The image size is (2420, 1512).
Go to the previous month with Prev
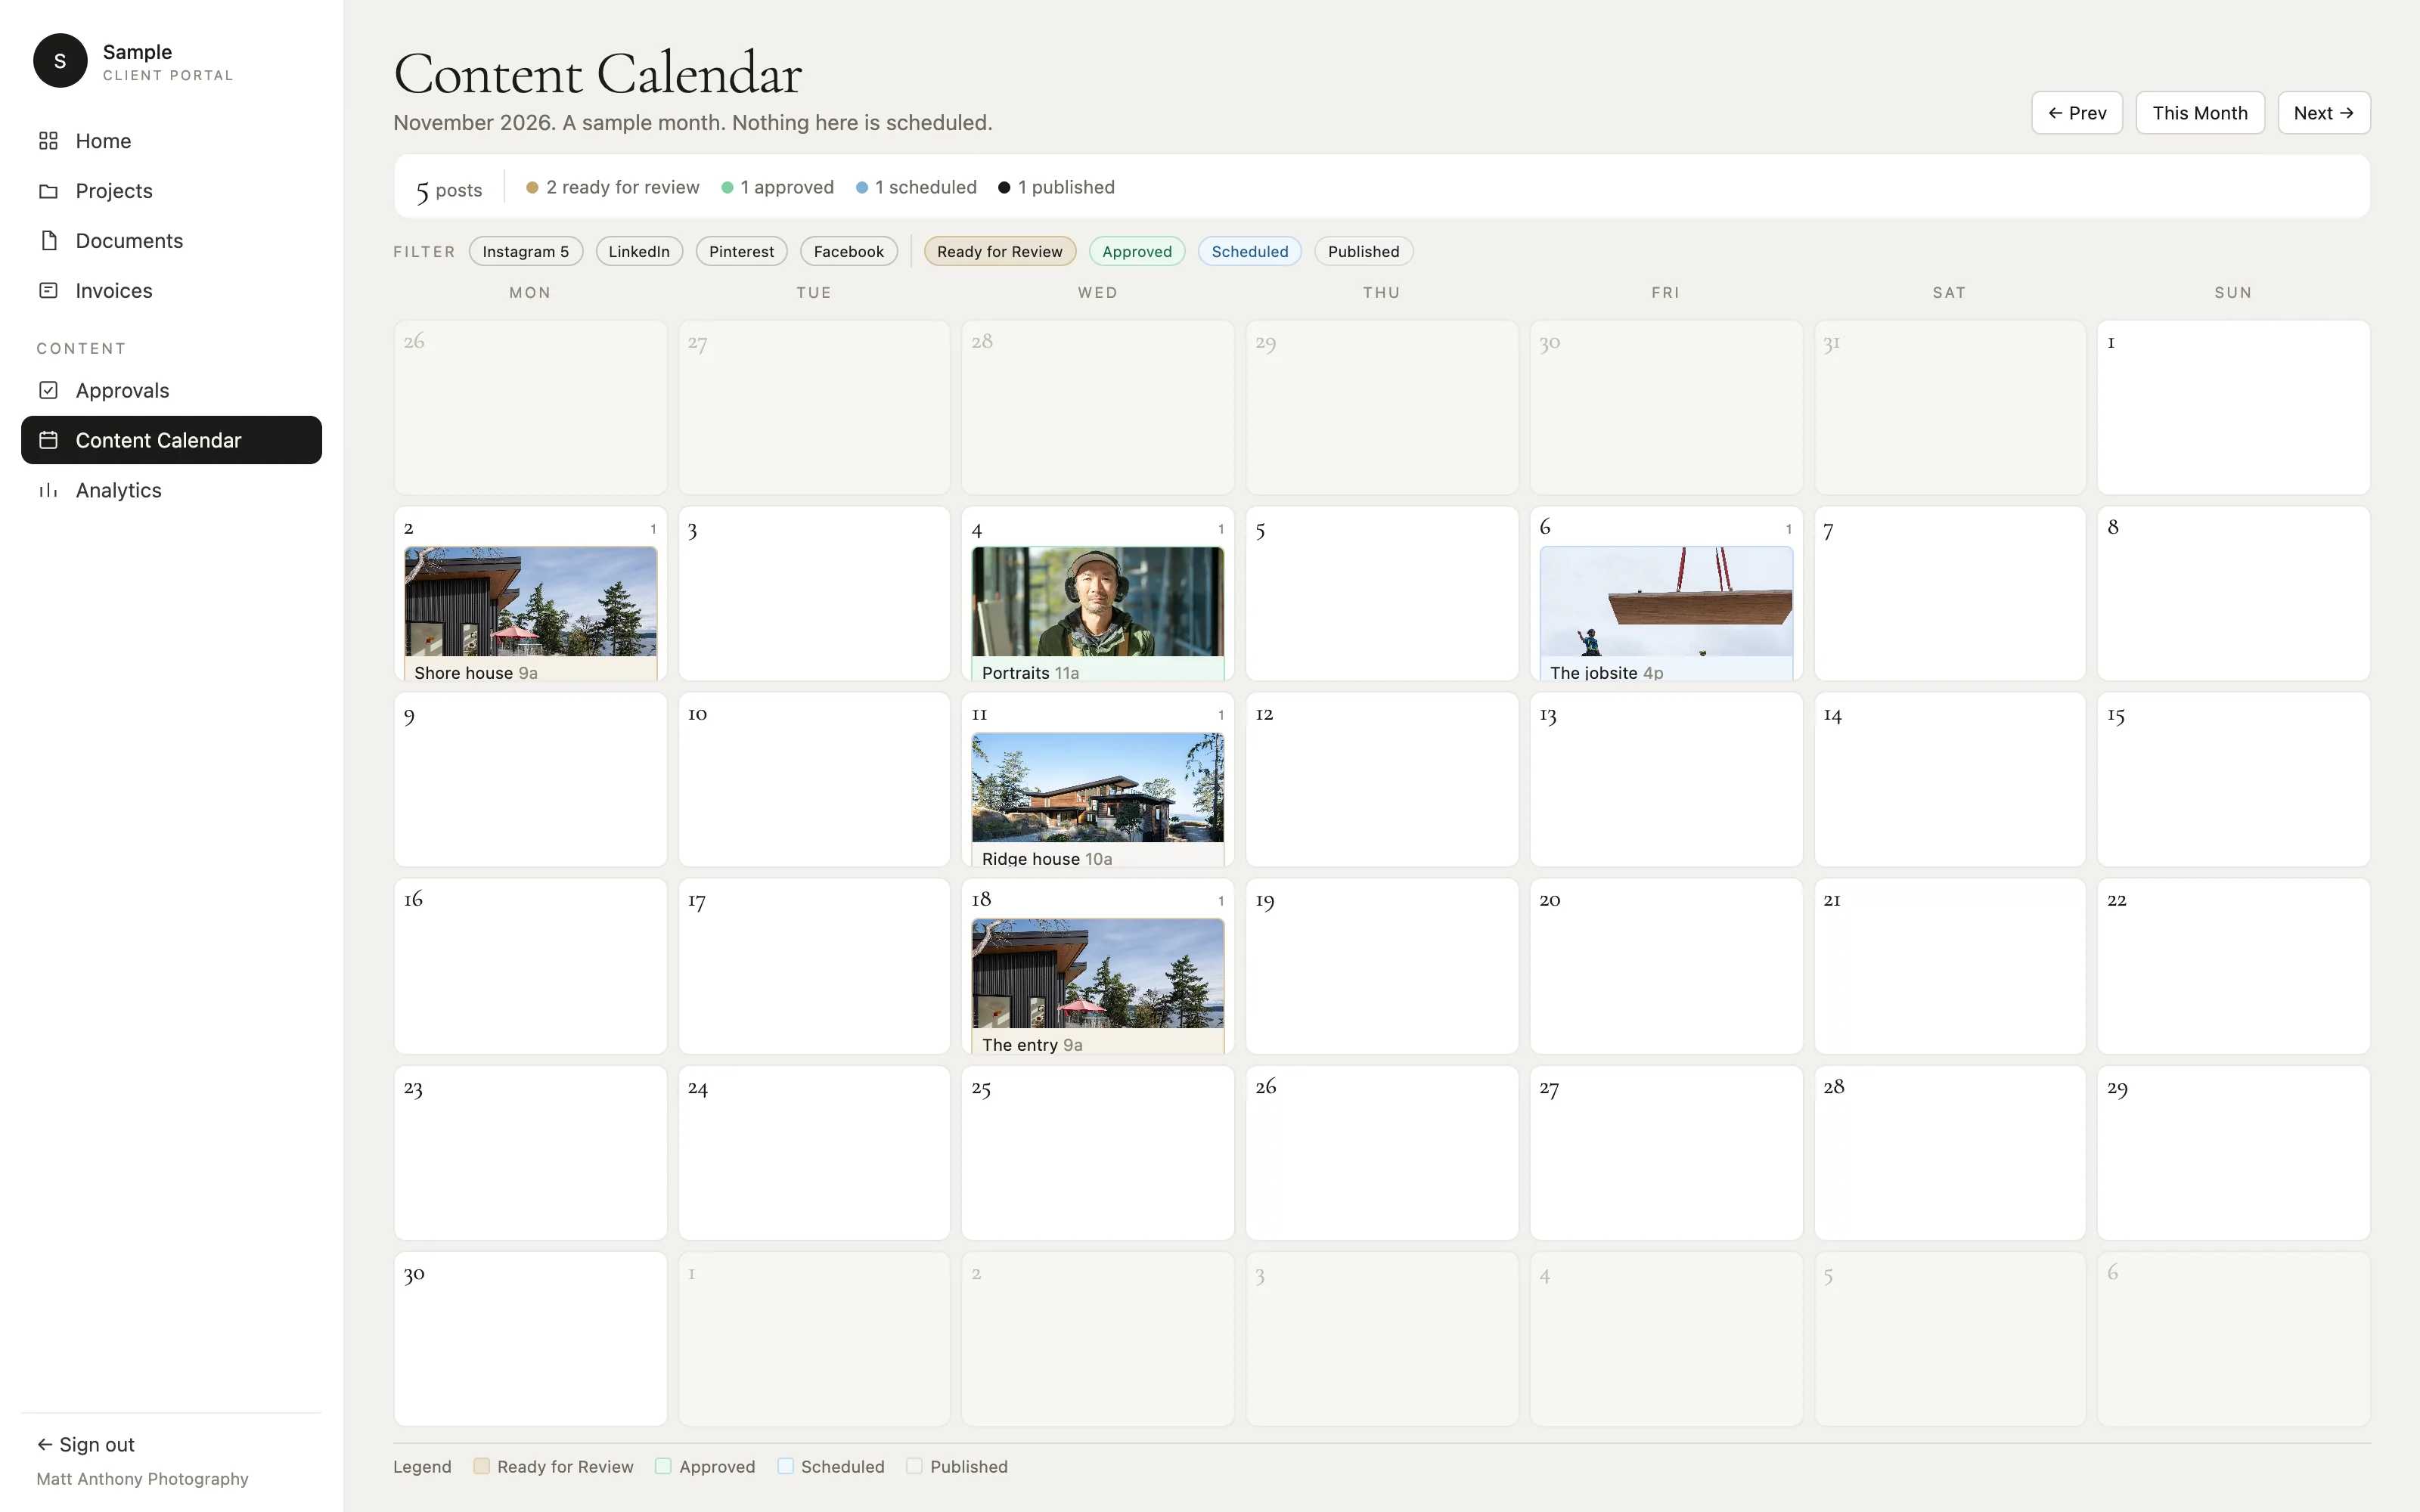[x=2076, y=113]
